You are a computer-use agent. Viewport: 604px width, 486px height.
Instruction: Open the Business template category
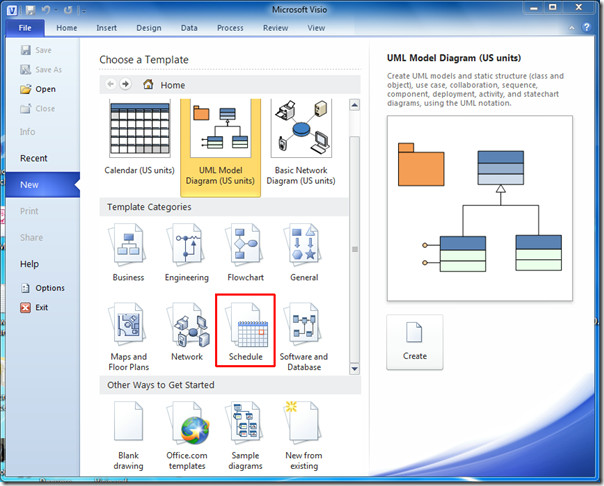coord(128,253)
